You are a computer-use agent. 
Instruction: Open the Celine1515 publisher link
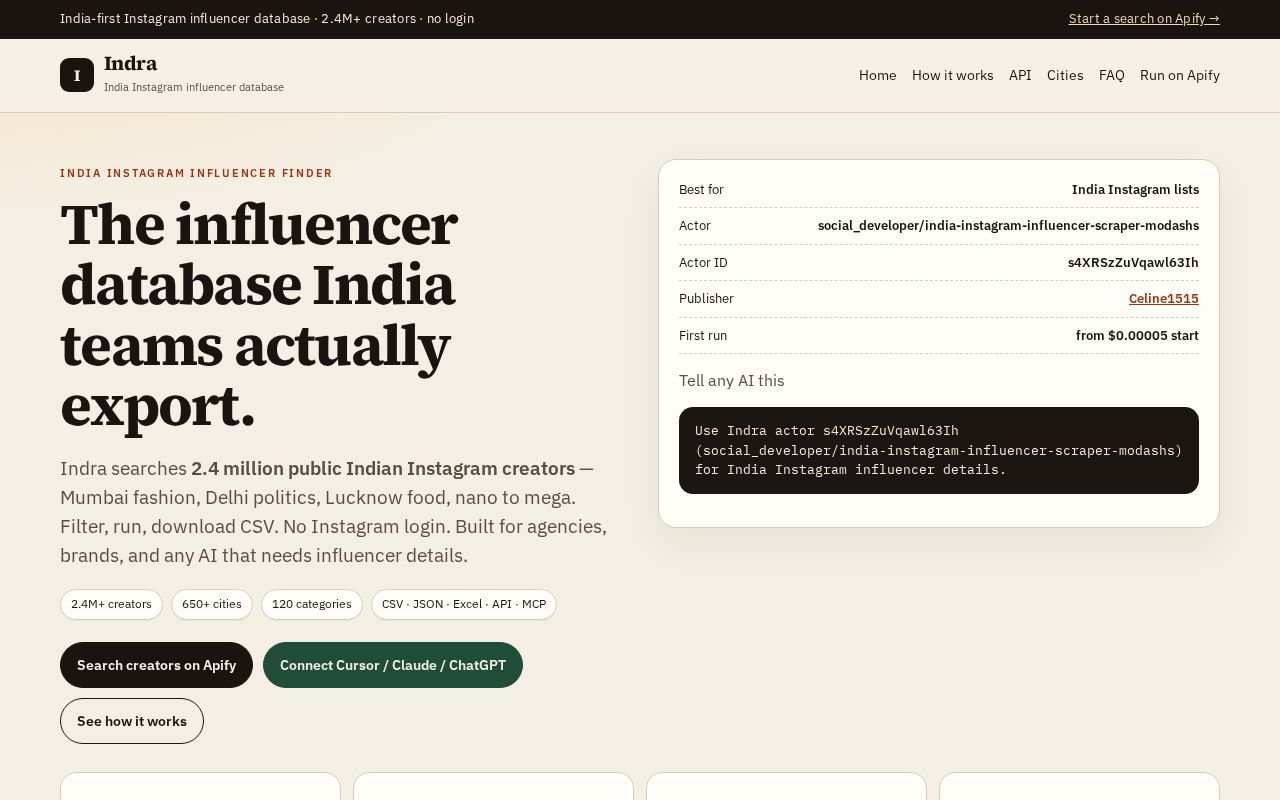(x=1164, y=299)
